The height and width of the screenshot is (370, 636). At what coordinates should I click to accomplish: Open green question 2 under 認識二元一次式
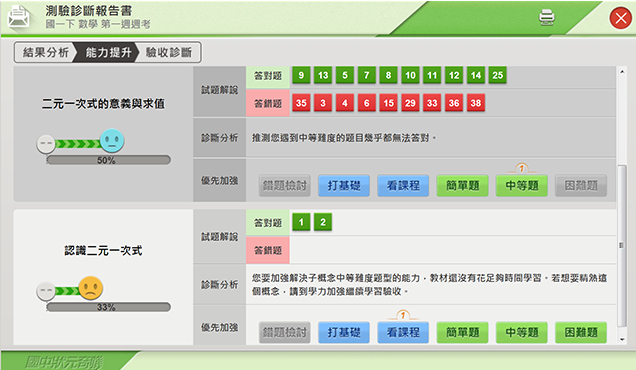pyautogui.click(x=323, y=222)
